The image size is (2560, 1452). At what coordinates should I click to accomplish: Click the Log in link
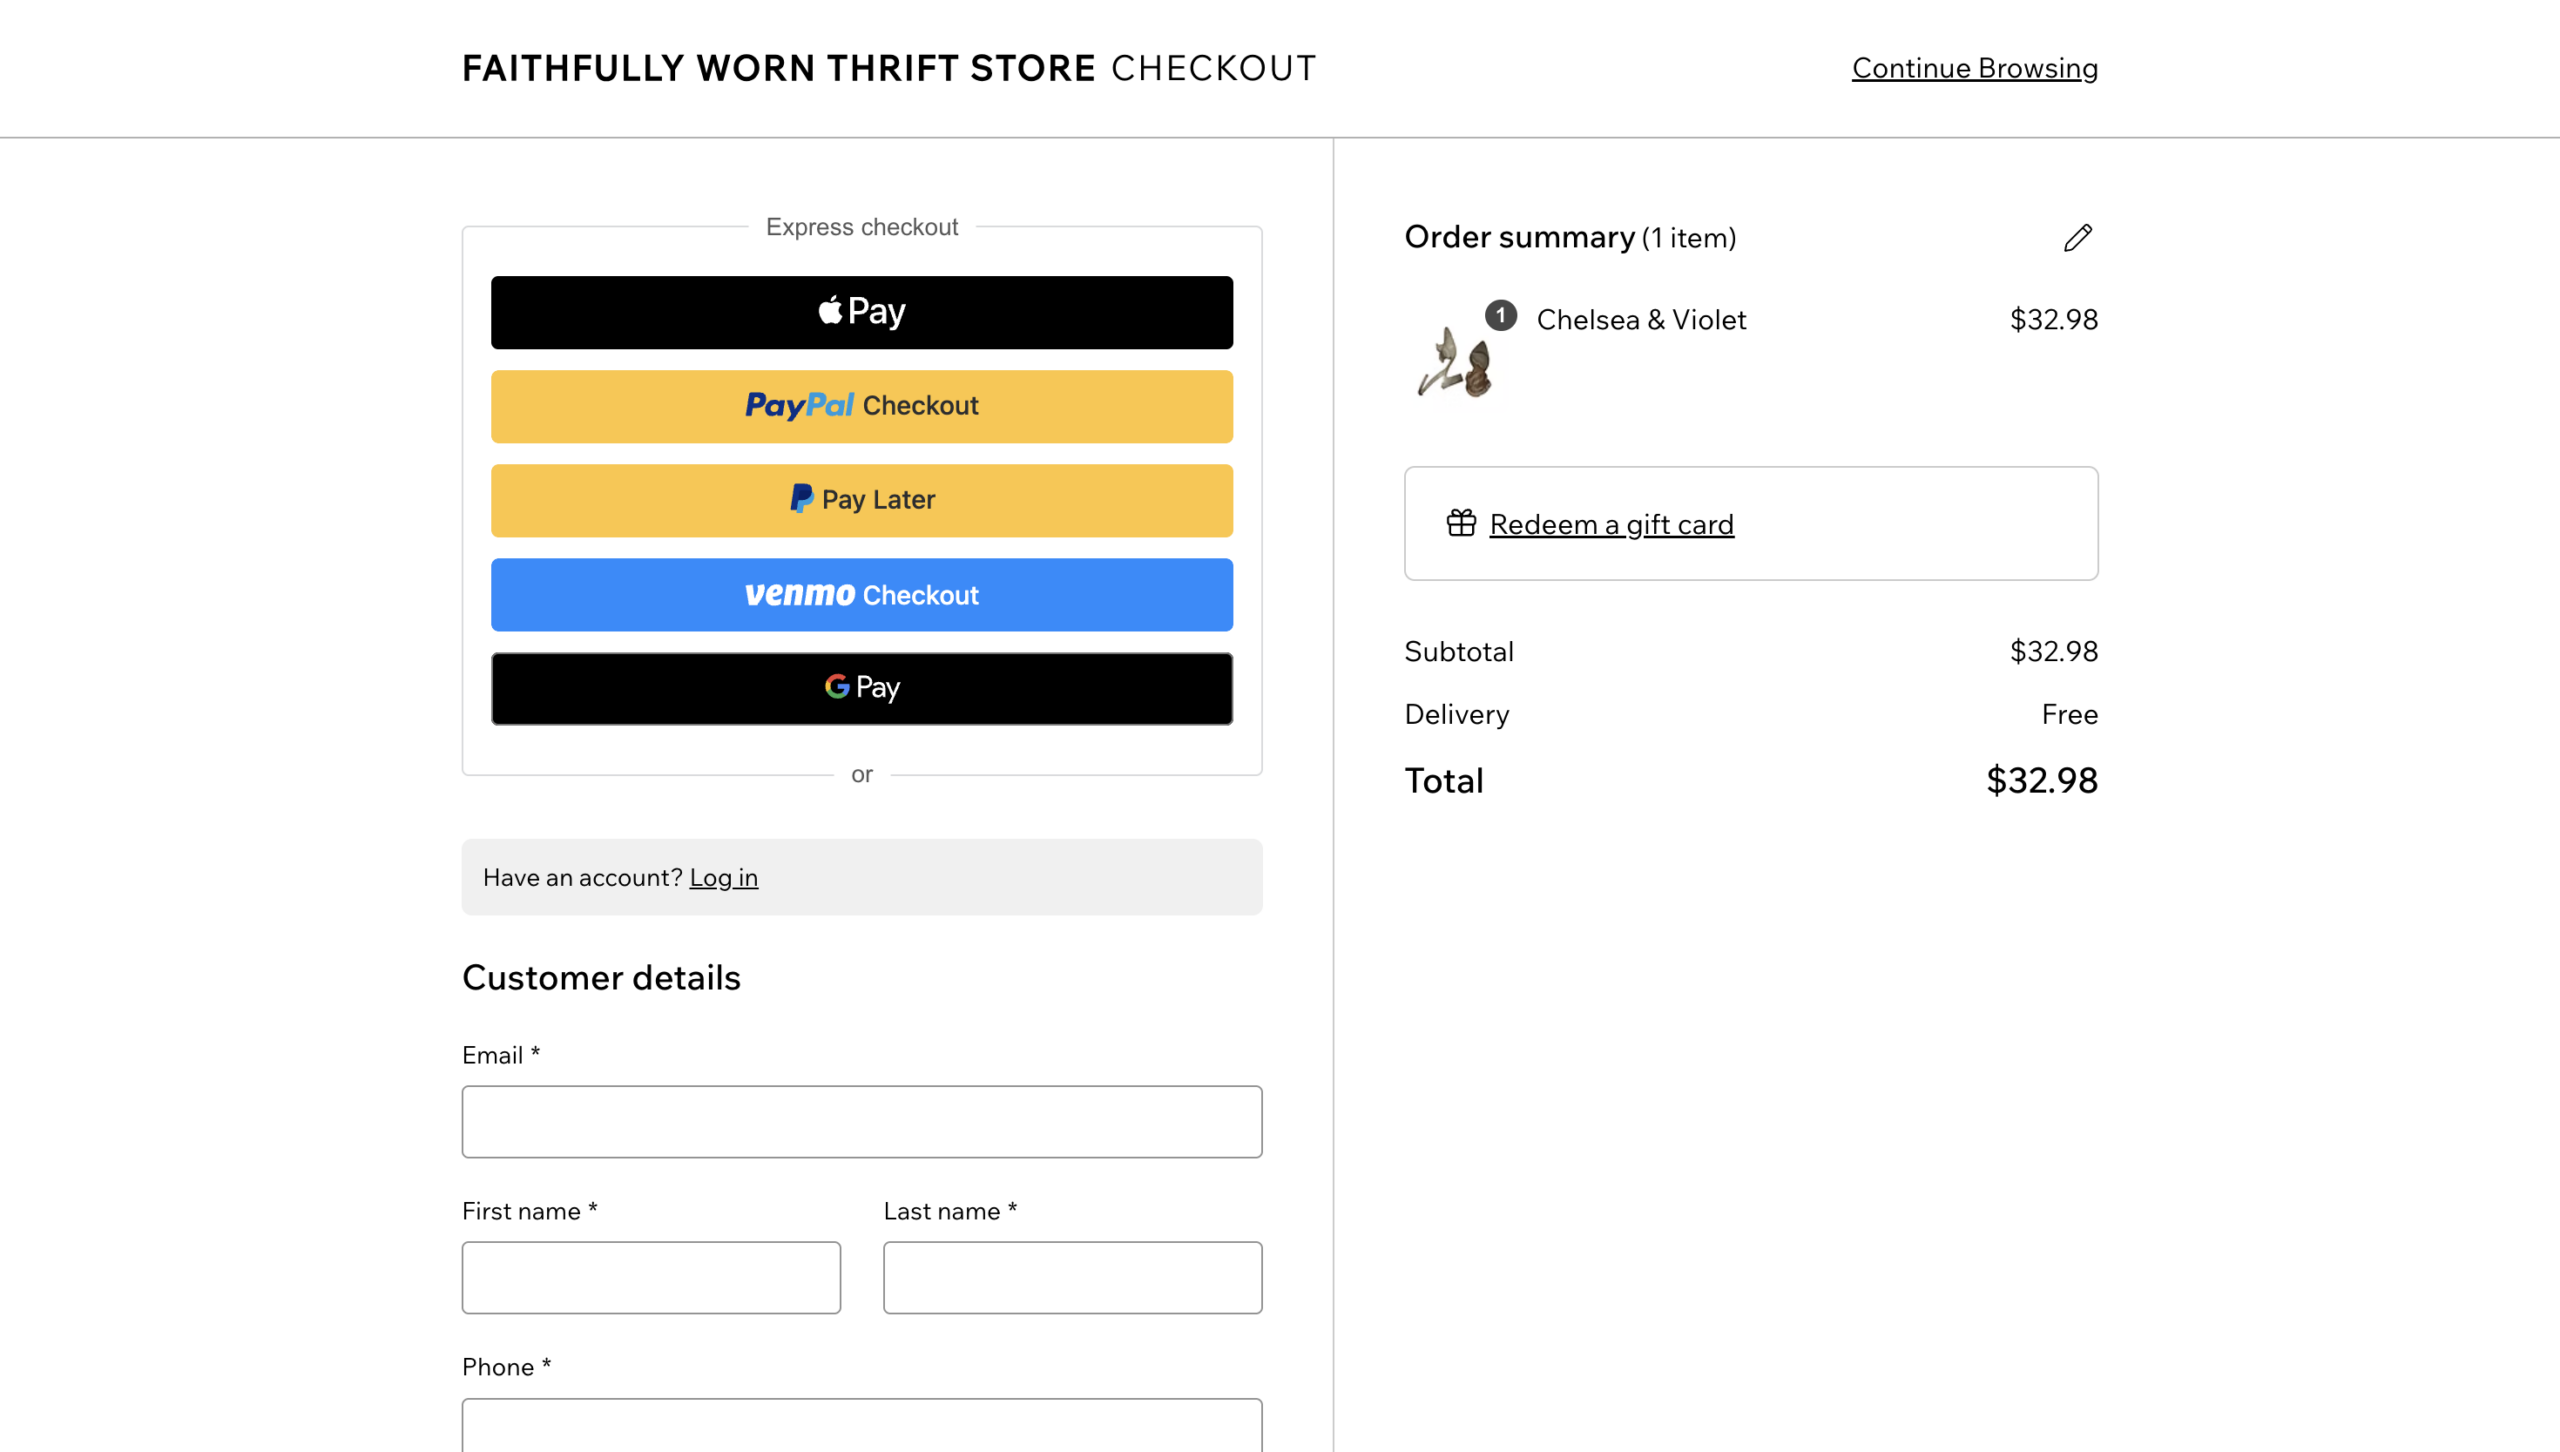pos(723,877)
